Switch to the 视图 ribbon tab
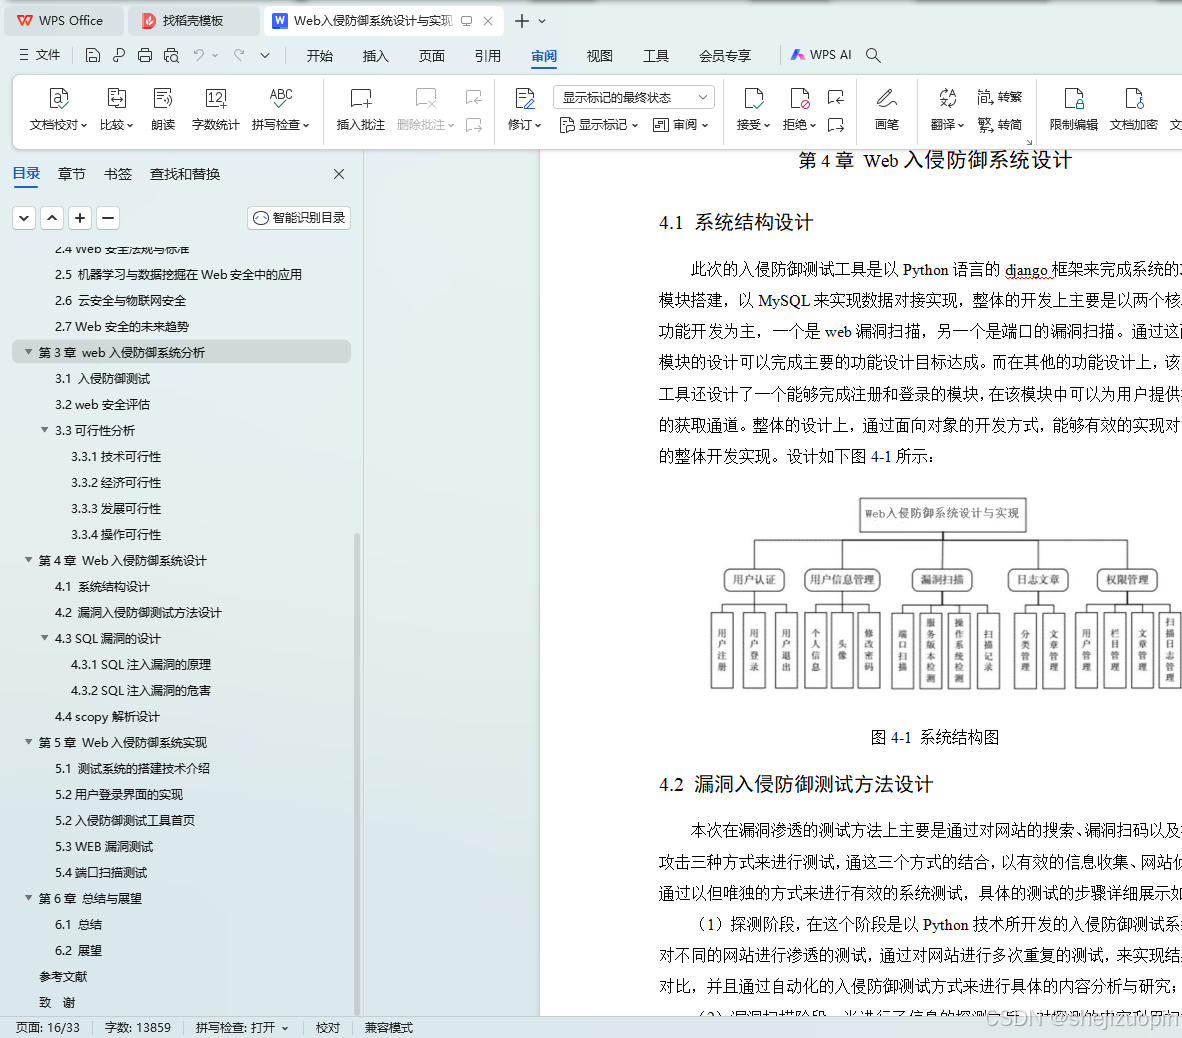Screen dimensions: 1182x1038 (600, 56)
